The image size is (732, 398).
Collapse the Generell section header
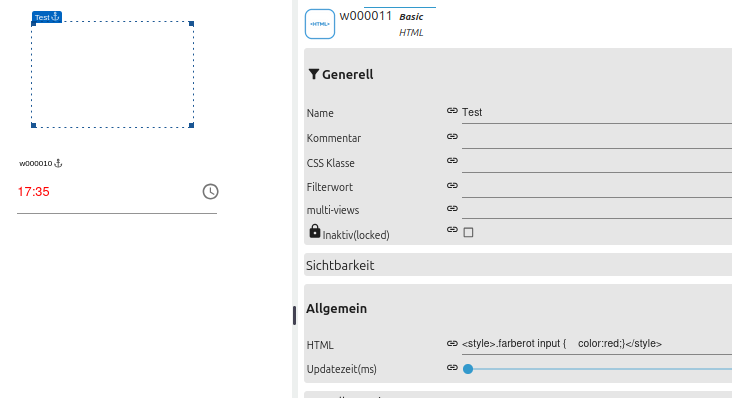pos(347,75)
